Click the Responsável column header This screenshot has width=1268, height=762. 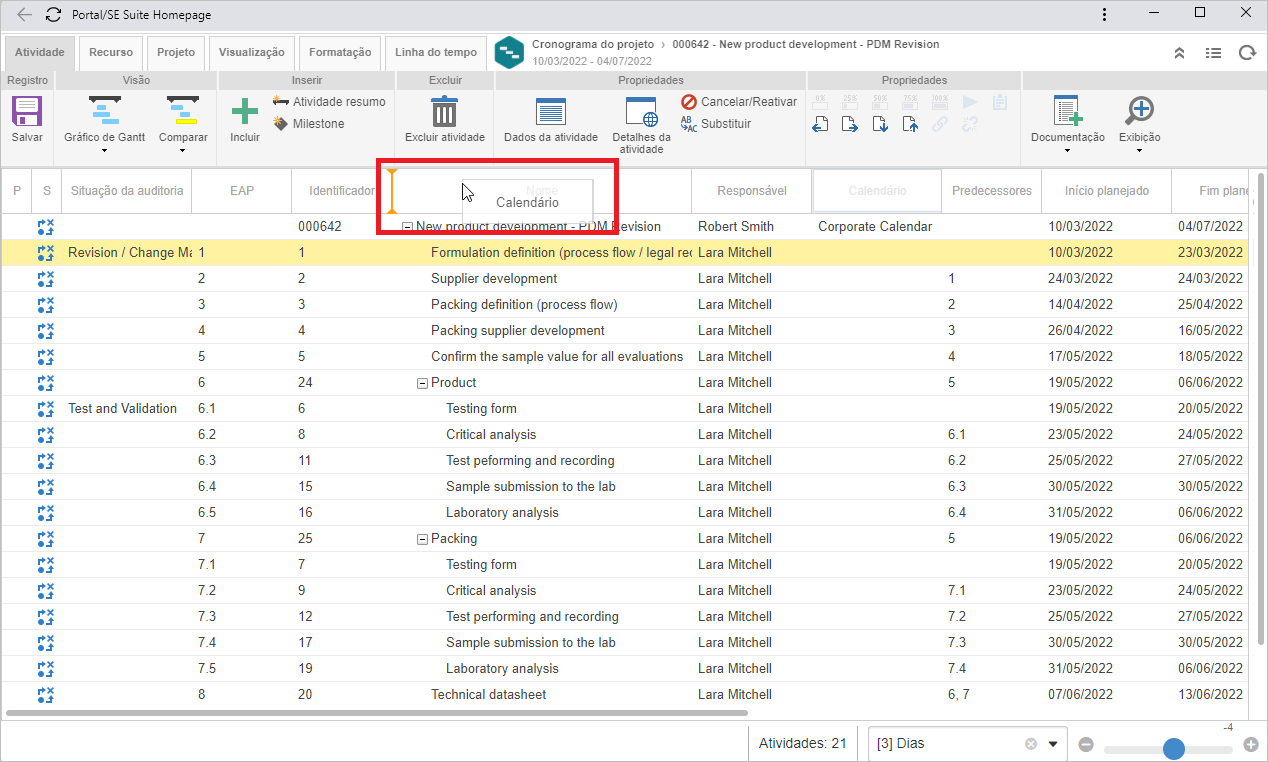[x=752, y=191]
